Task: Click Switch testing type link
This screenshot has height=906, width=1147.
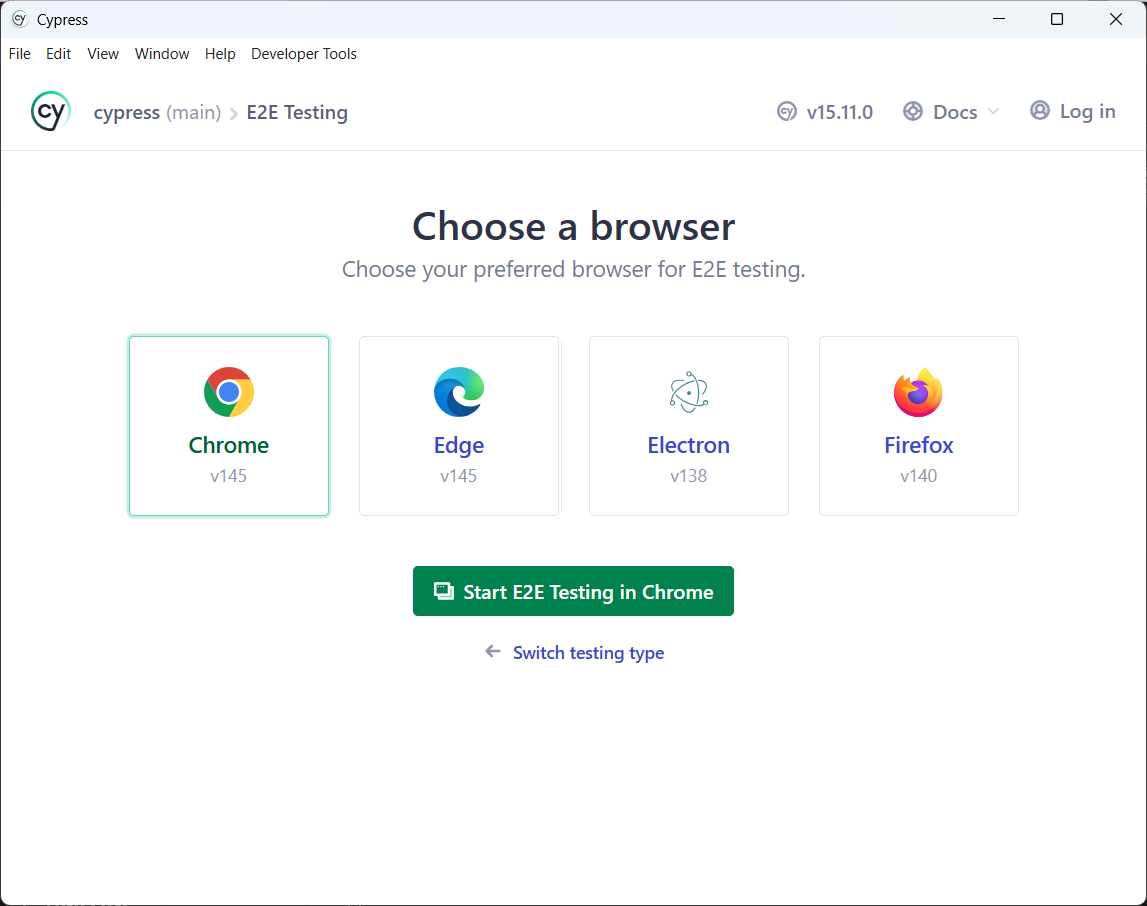Action: (x=588, y=653)
